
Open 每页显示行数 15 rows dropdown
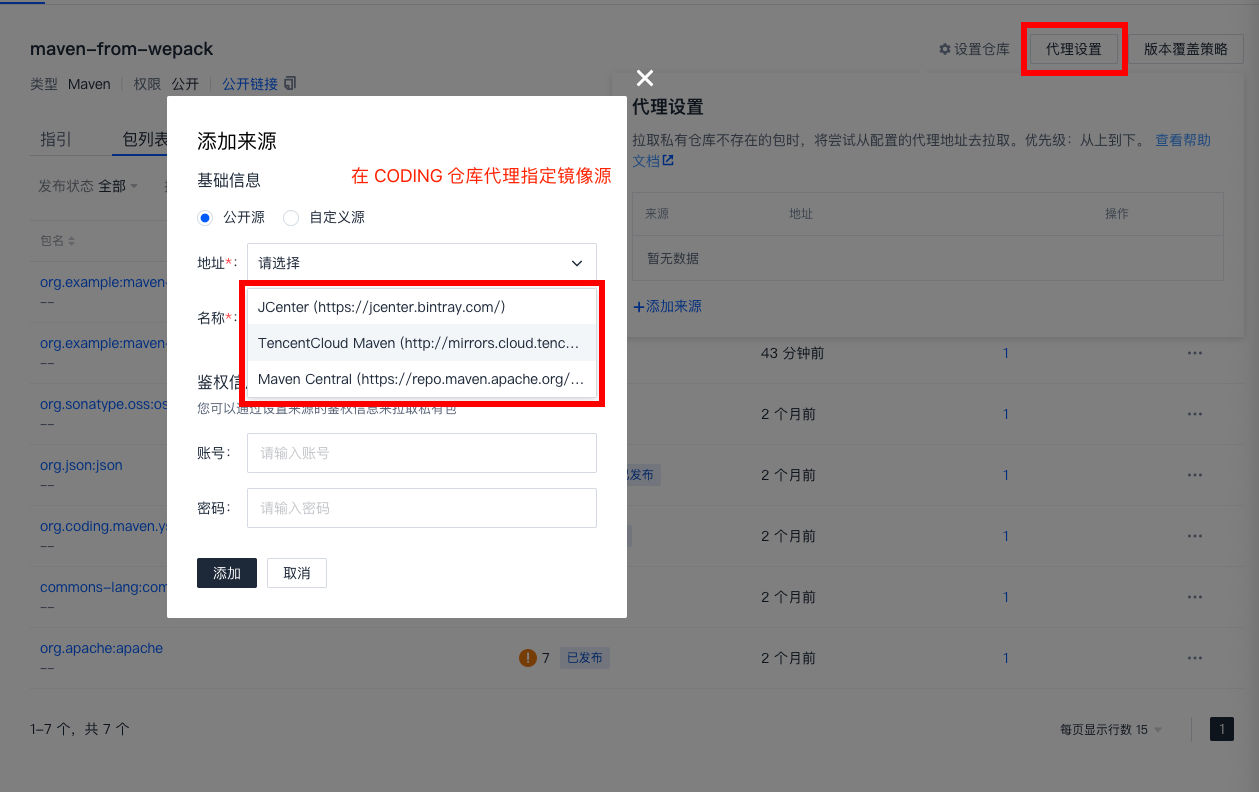point(1111,730)
